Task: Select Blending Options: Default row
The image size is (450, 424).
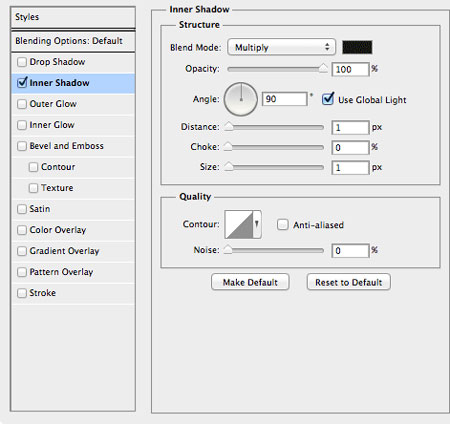Action: pos(73,41)
